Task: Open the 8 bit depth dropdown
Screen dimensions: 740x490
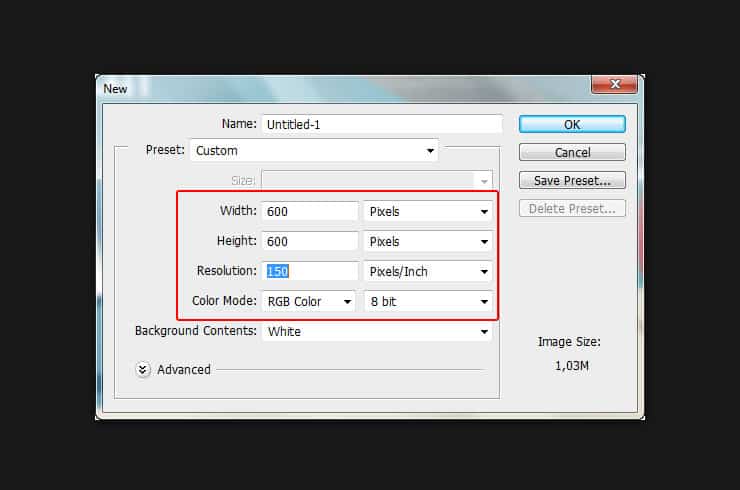Action: click(428, 301)
